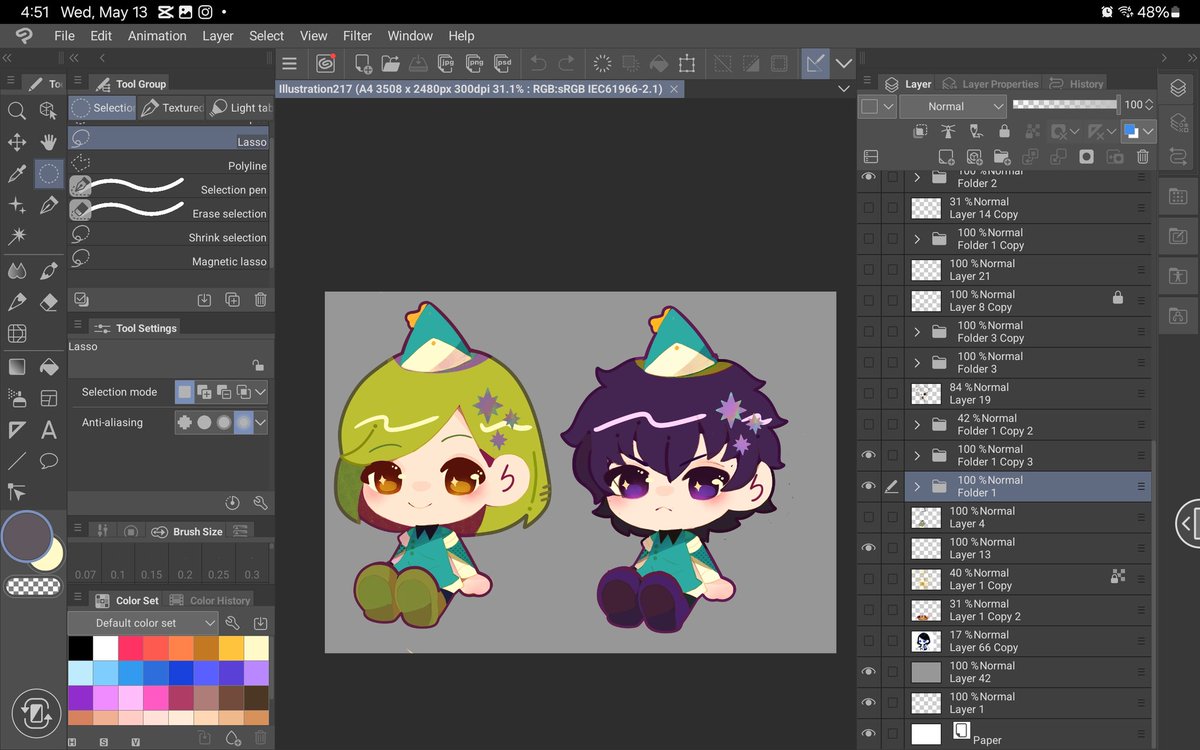Select the Balloon tool
1200x750 pixels.
coord(49,461)
